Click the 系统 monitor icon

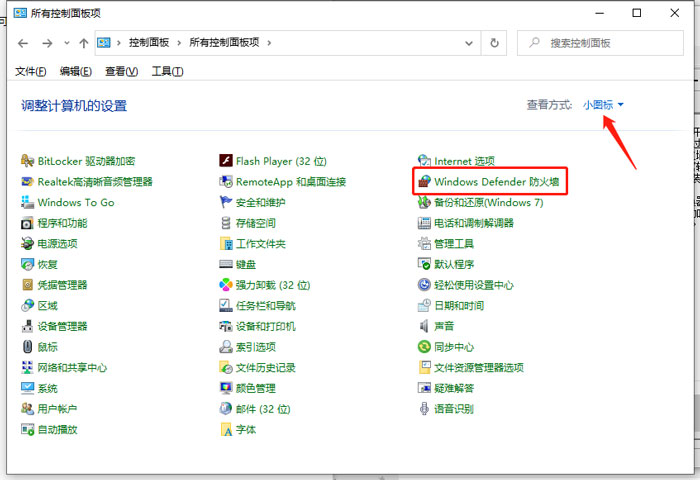(27, 388)
